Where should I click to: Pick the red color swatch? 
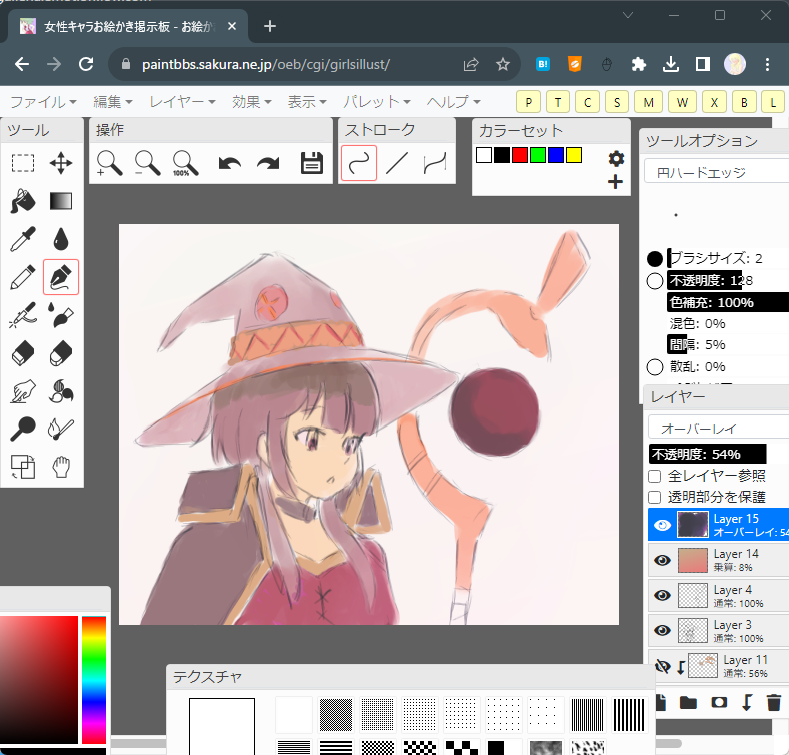click(520, 155)
